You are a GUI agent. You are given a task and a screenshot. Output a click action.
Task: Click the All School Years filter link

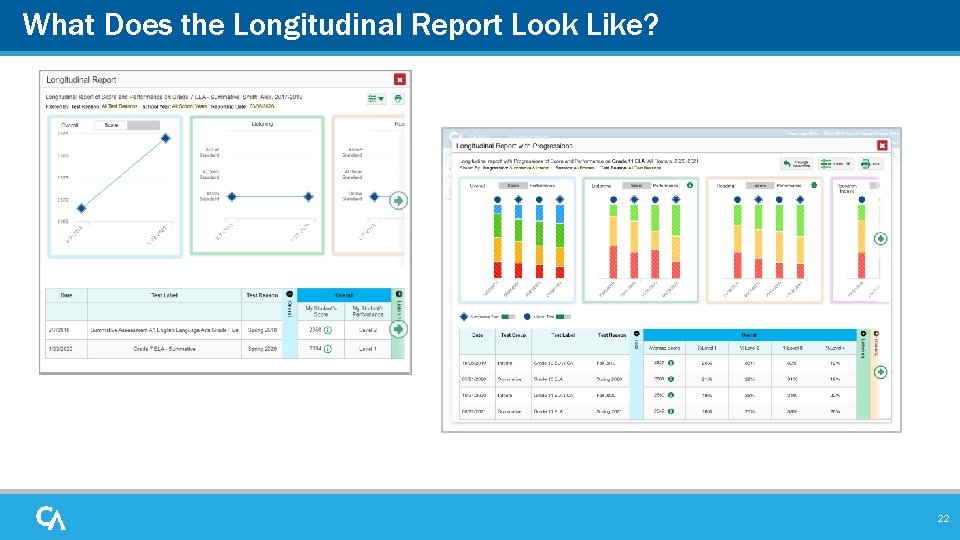[189, 107]
